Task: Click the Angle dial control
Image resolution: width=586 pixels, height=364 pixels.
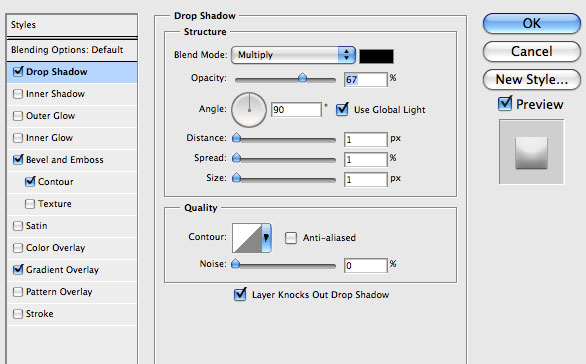Action: [249, 110]
